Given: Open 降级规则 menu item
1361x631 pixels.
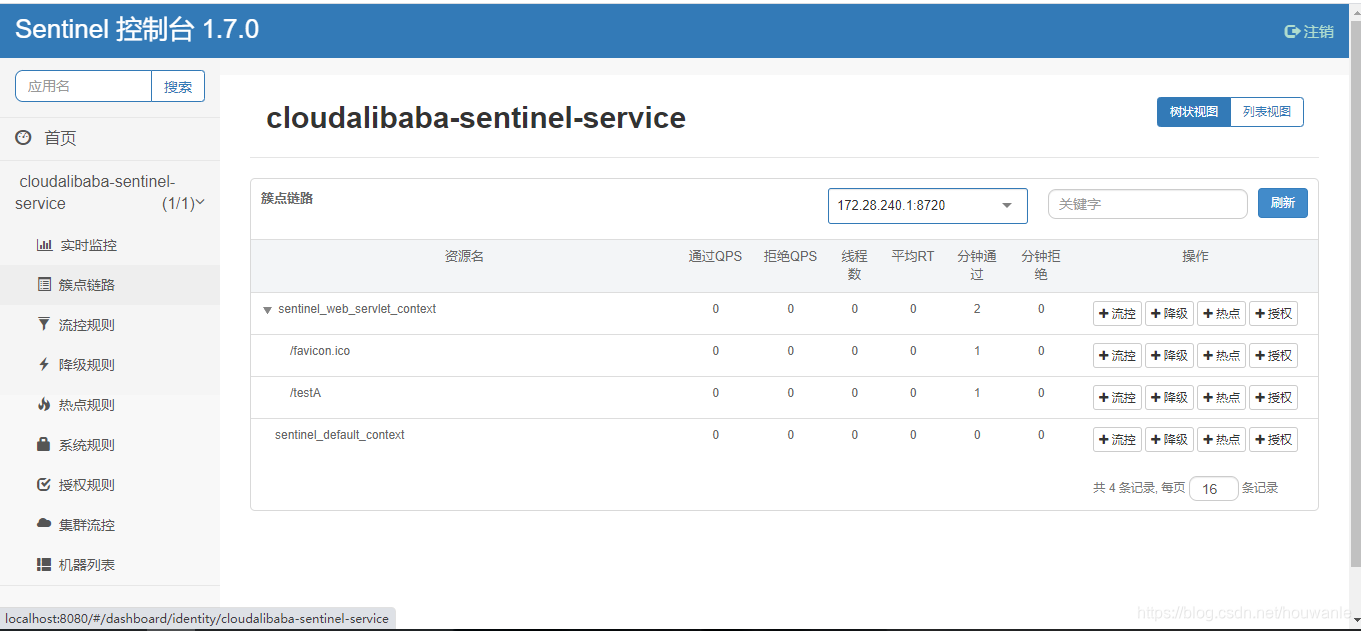Looking at the screenshot, I should (x=110, y=365).
